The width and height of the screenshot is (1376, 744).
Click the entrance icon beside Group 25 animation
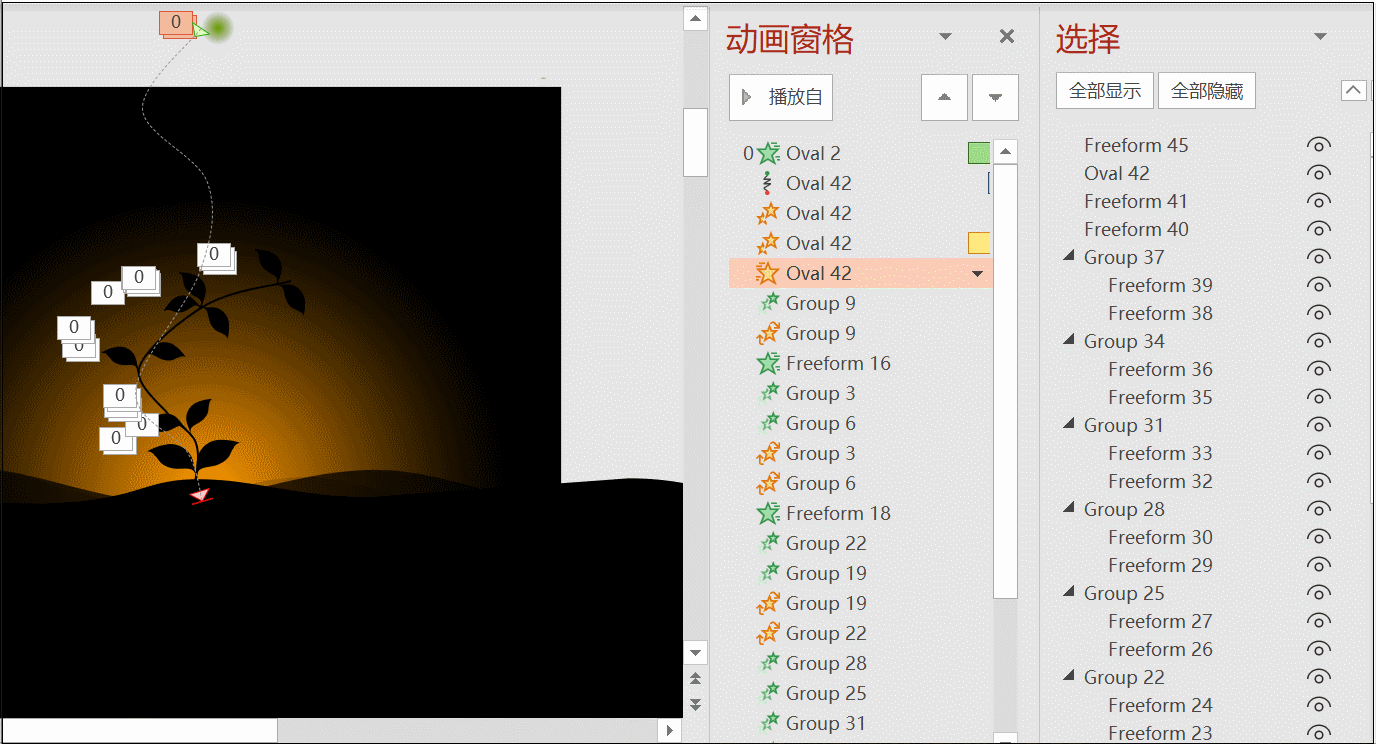point(769,693)
